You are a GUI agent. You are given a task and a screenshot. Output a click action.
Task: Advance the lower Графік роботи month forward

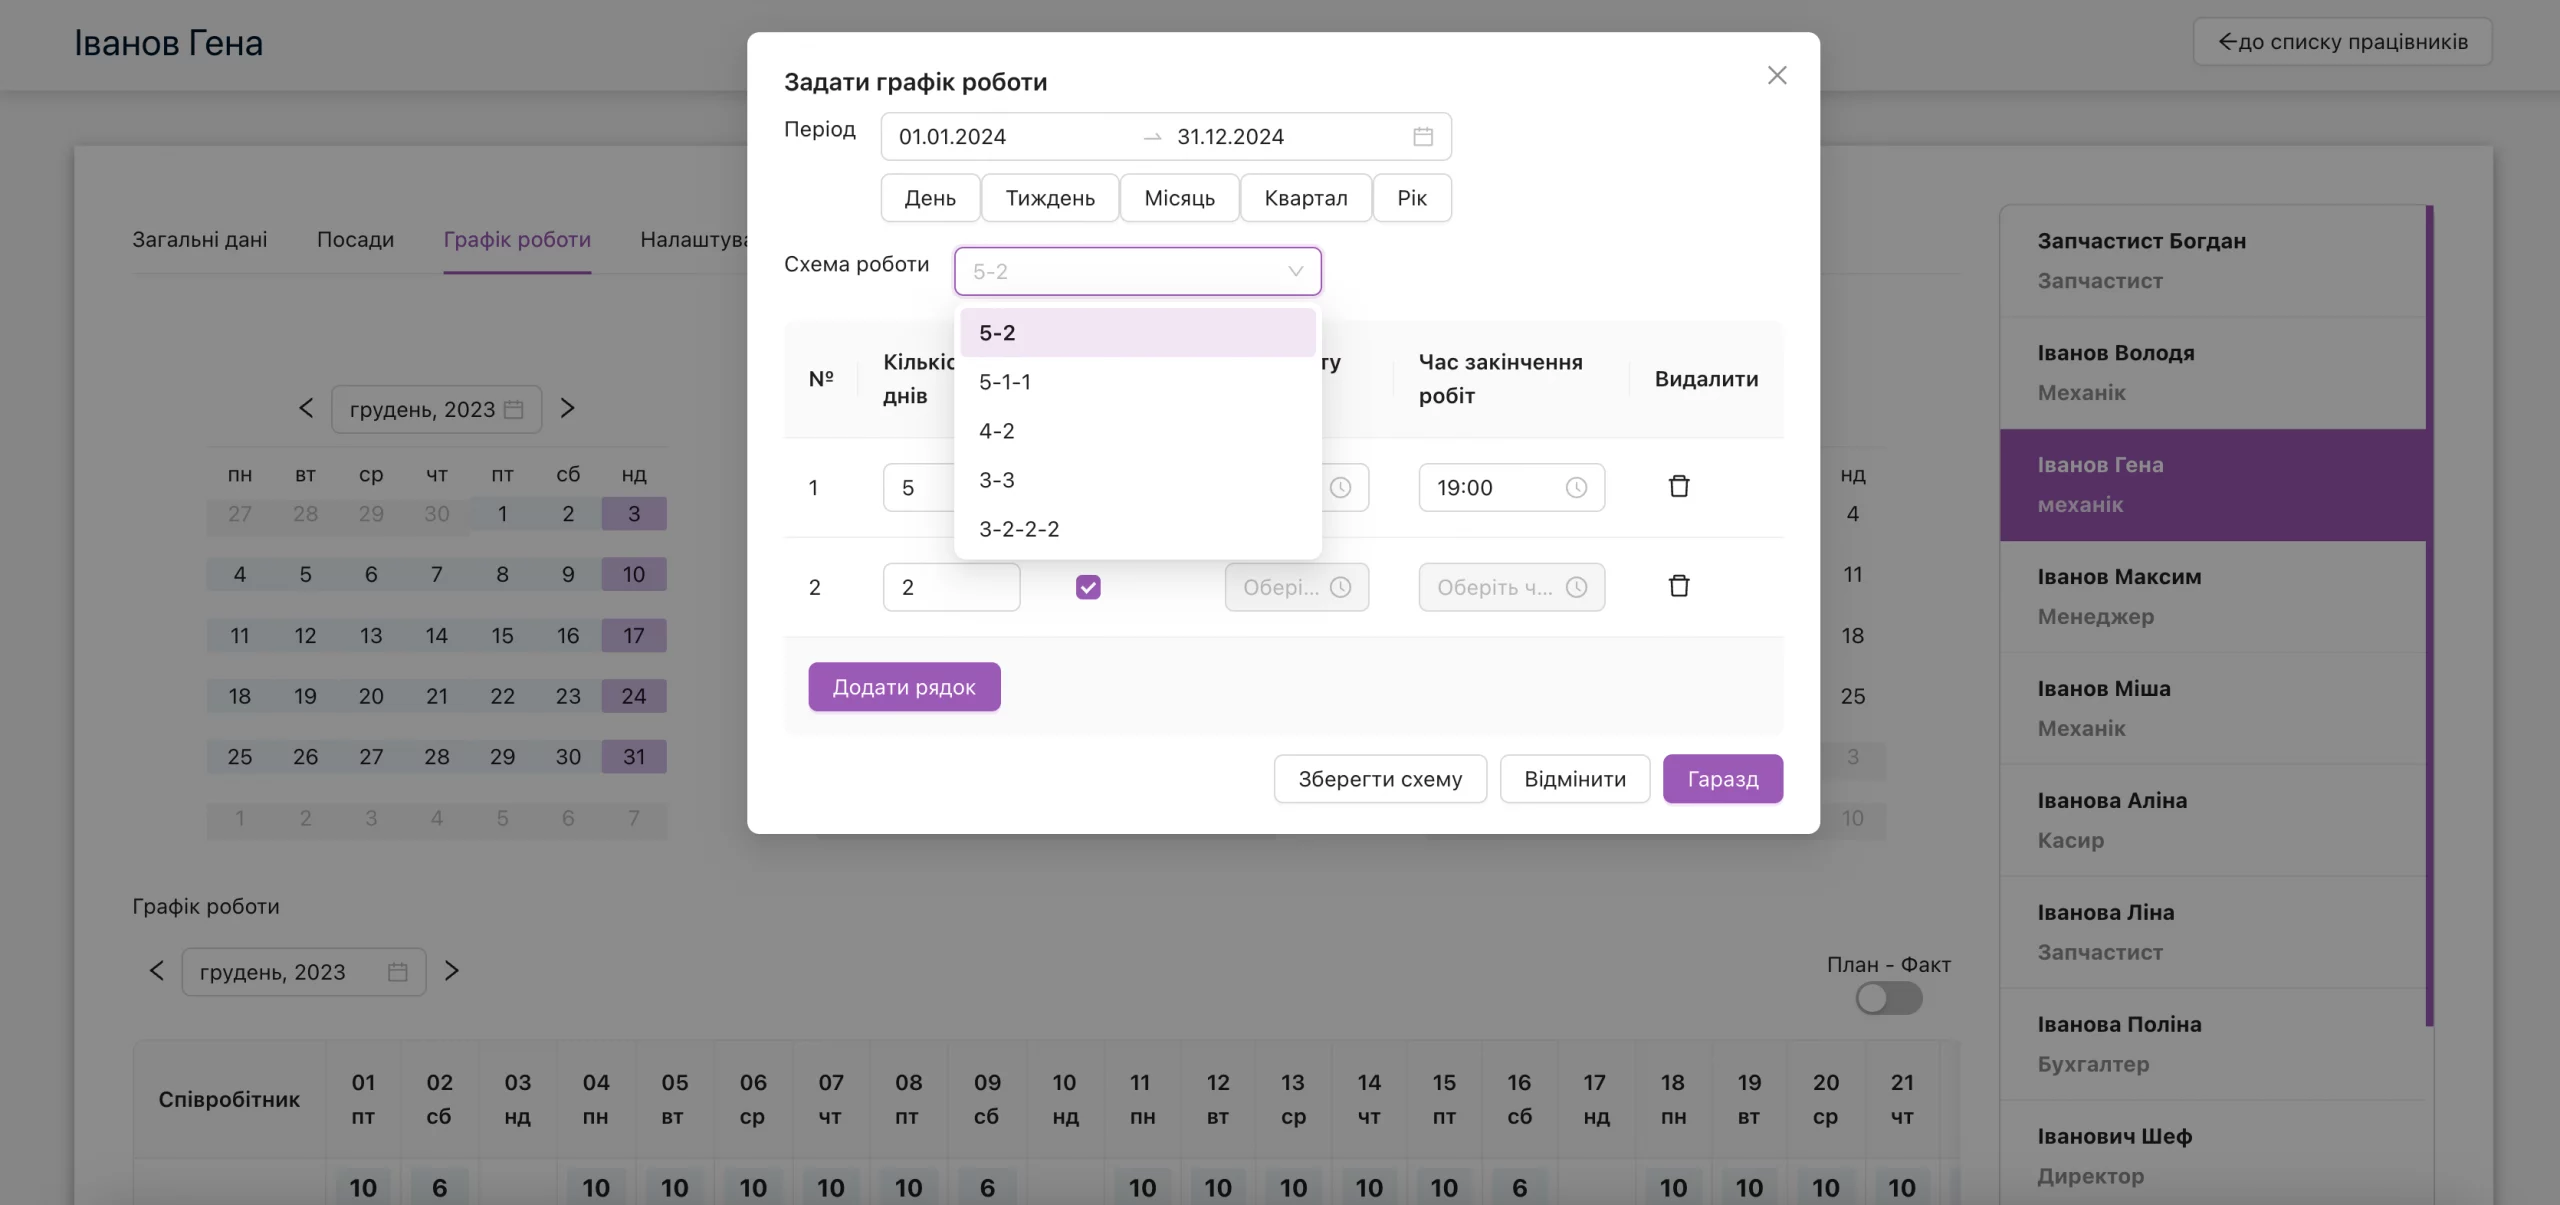click(452, 970)
